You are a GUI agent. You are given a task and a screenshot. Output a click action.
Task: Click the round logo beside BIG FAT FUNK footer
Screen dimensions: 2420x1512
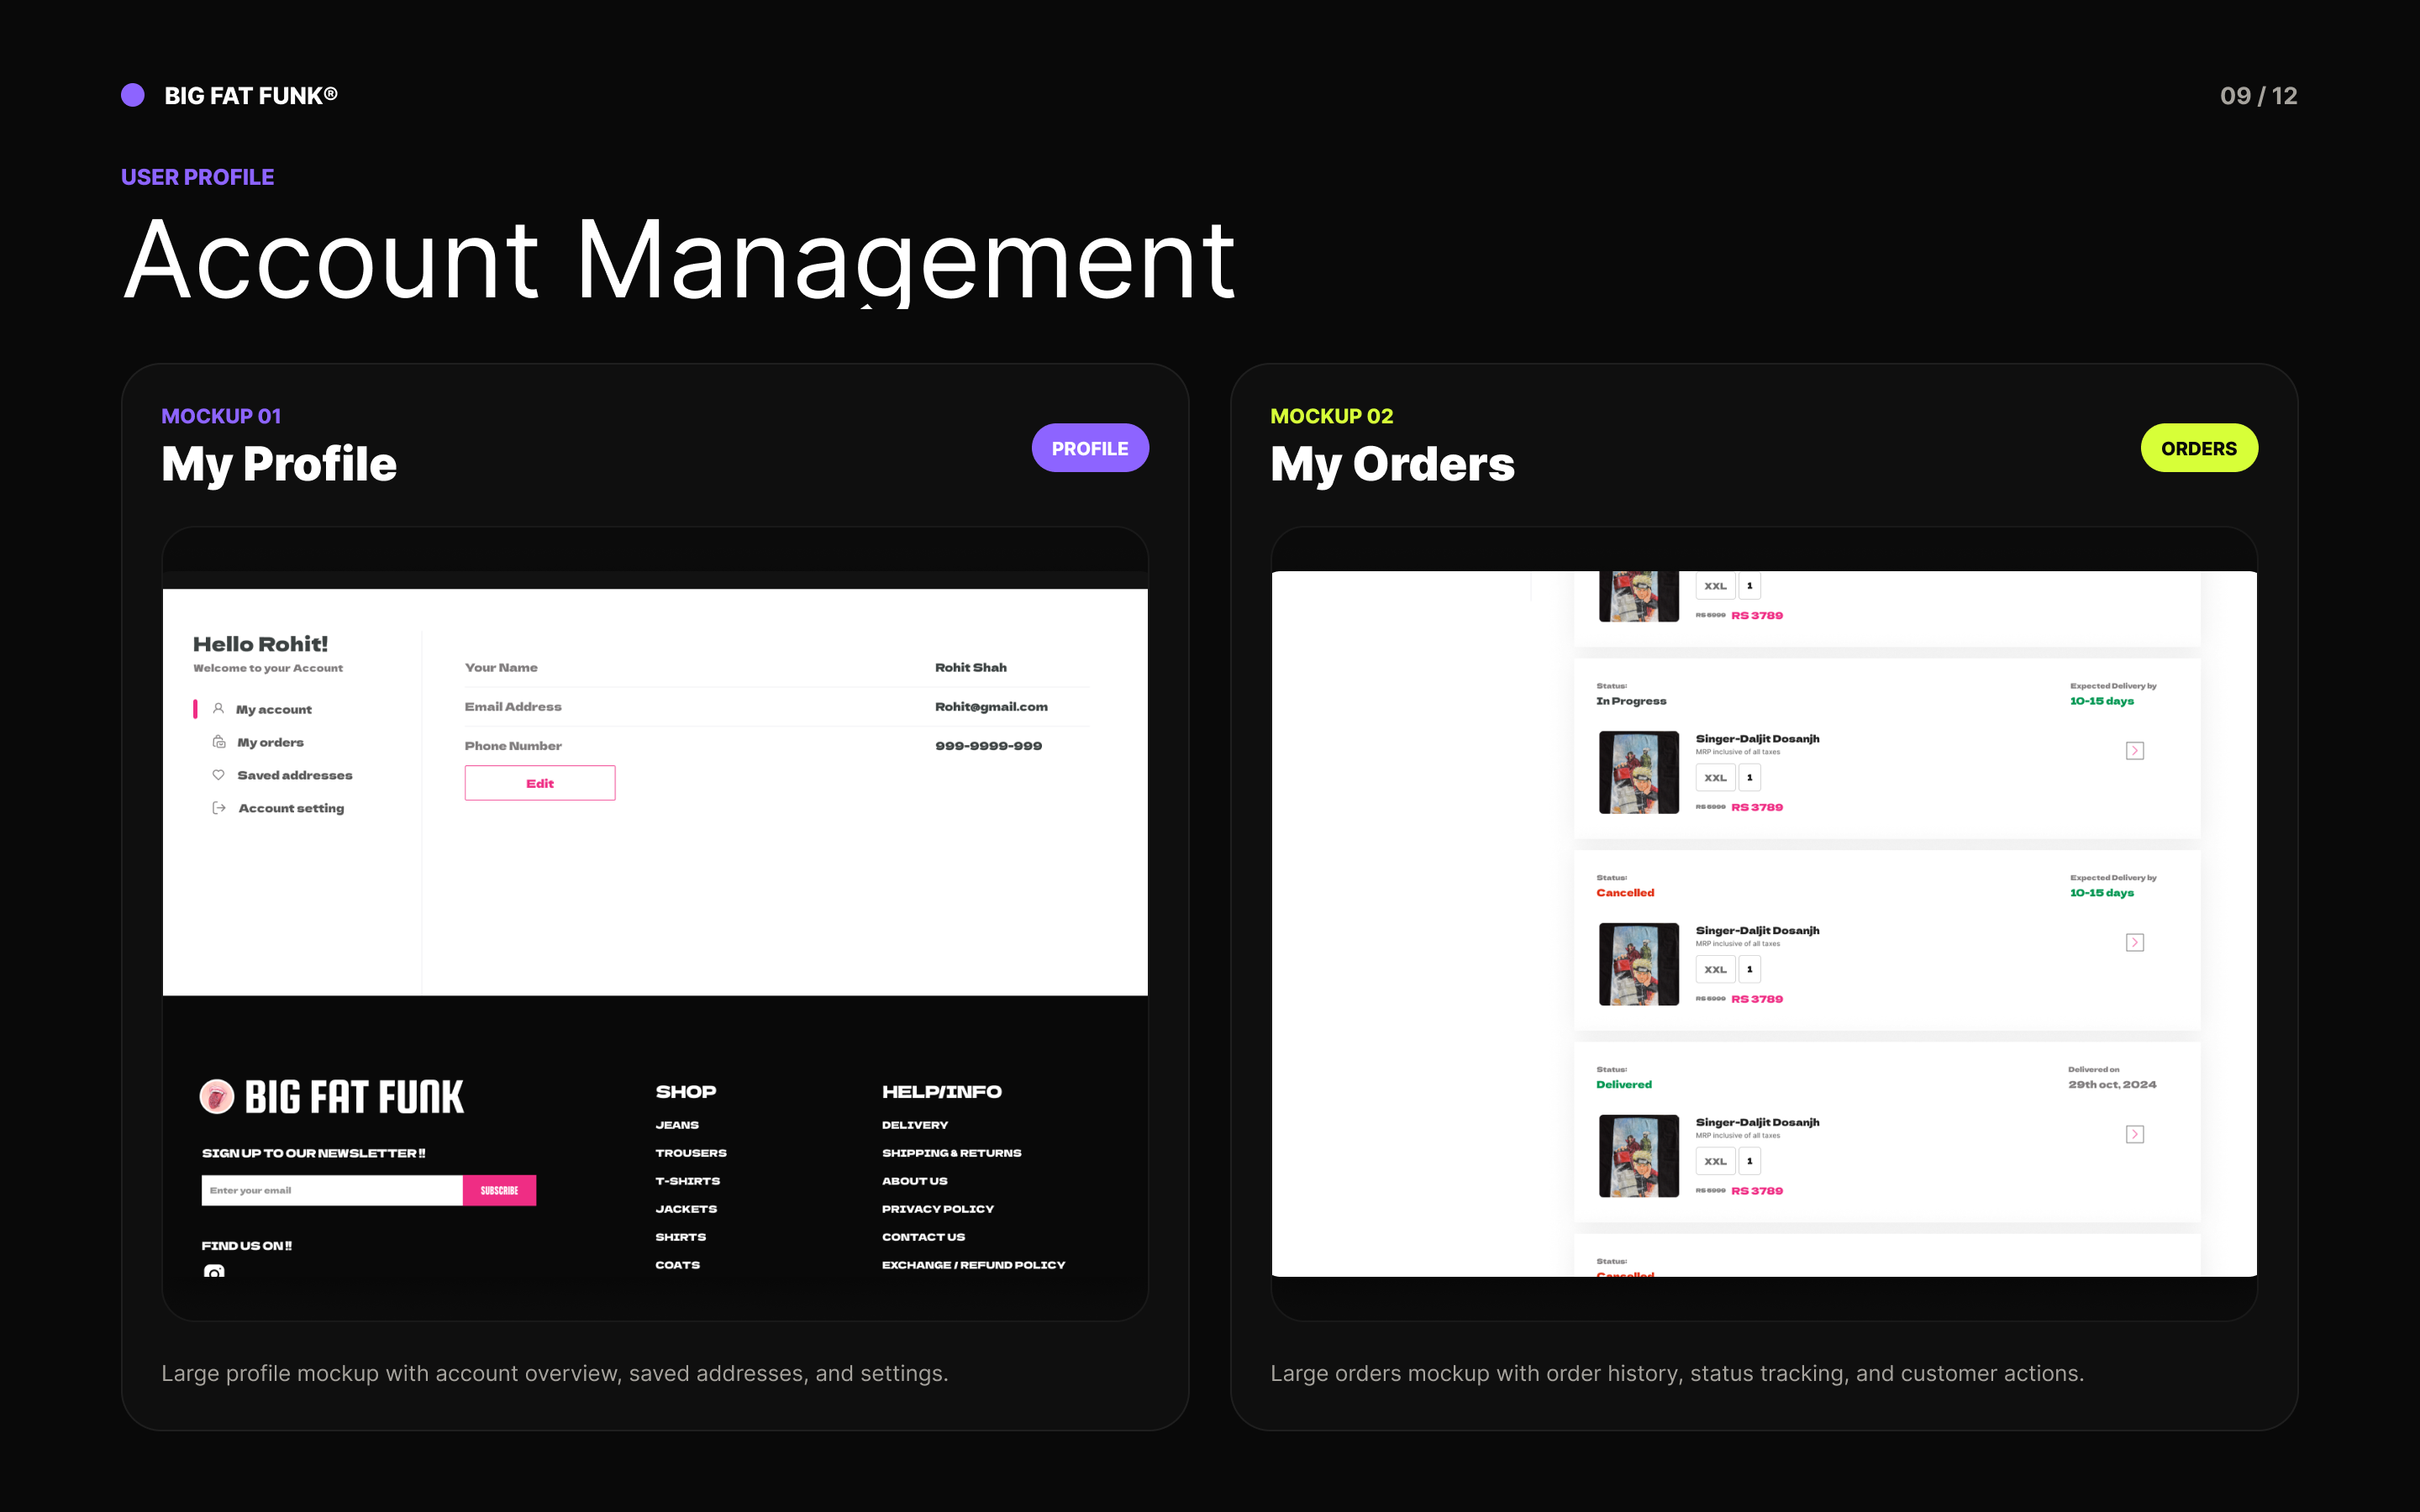point(216,1097)
